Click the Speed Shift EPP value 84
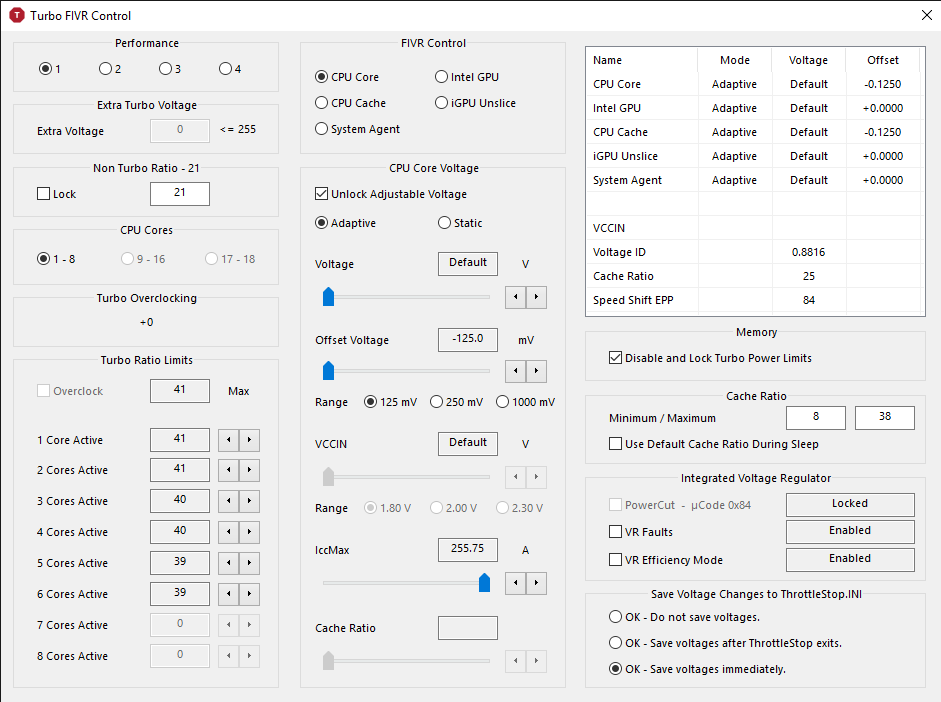This screenshot has width=941, height=702. click(x=809, y=300)
